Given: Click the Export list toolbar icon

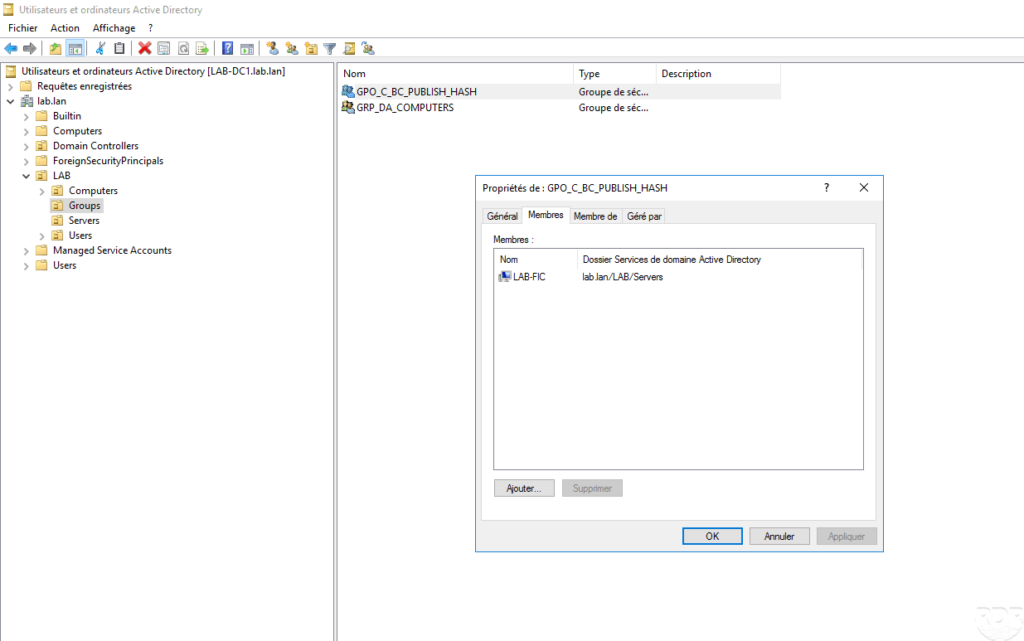Looking at the screenshot, I should click(x=202, y=48).
